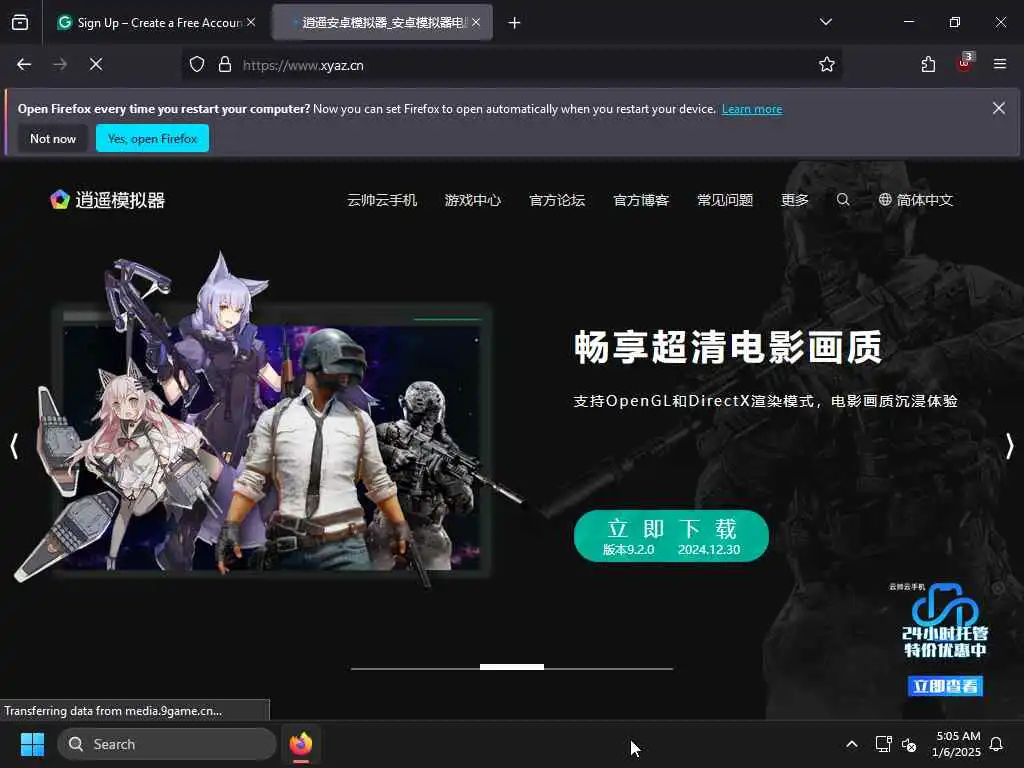This screenshot has height=768, width=1024.
Task: Select the 逍遥安卓模拟器 tab
Action: point(382,23)
